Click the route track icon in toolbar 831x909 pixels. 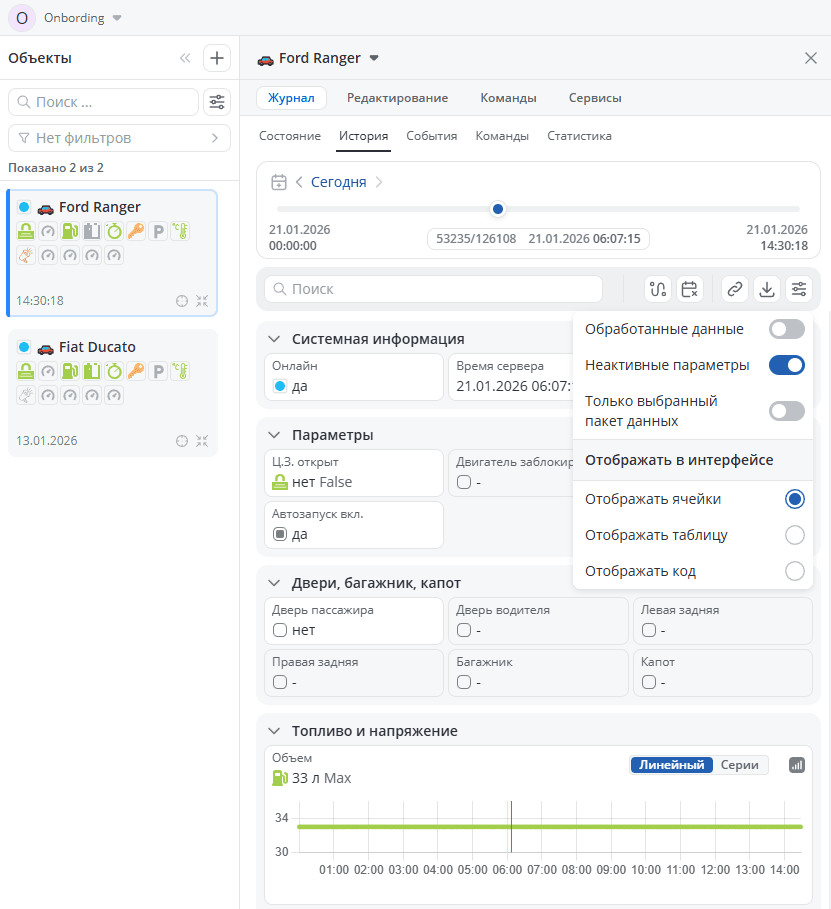point(657,289)
